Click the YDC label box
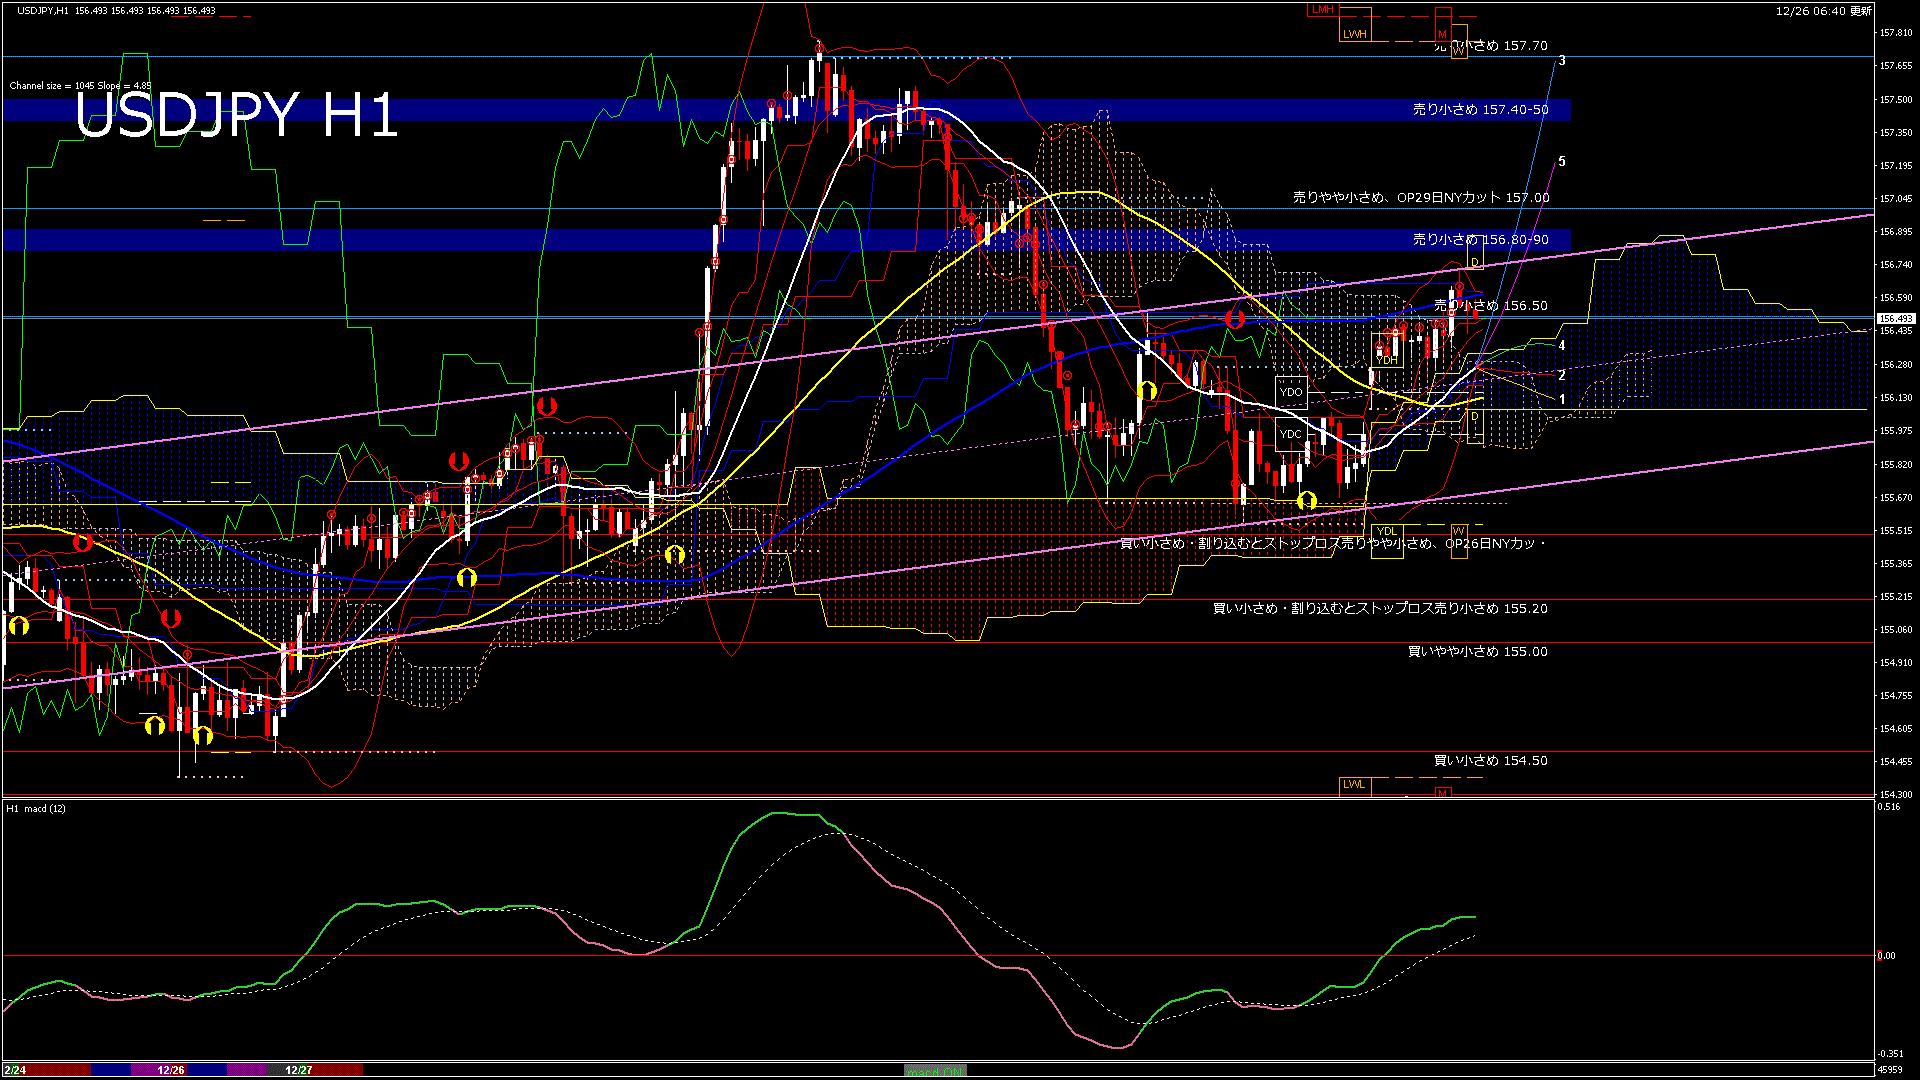 click(1291, 434)
